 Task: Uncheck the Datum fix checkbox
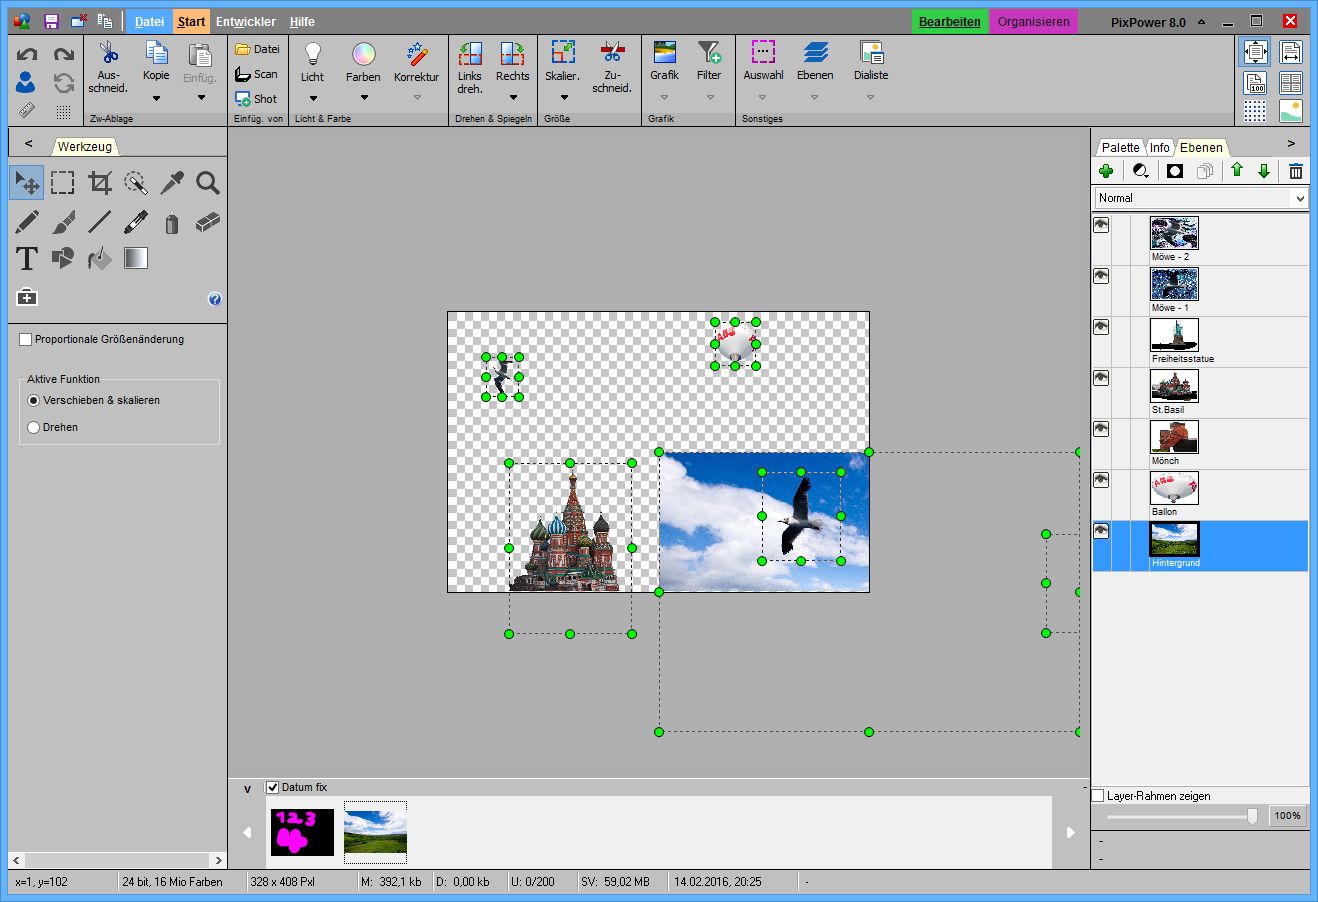273,788
